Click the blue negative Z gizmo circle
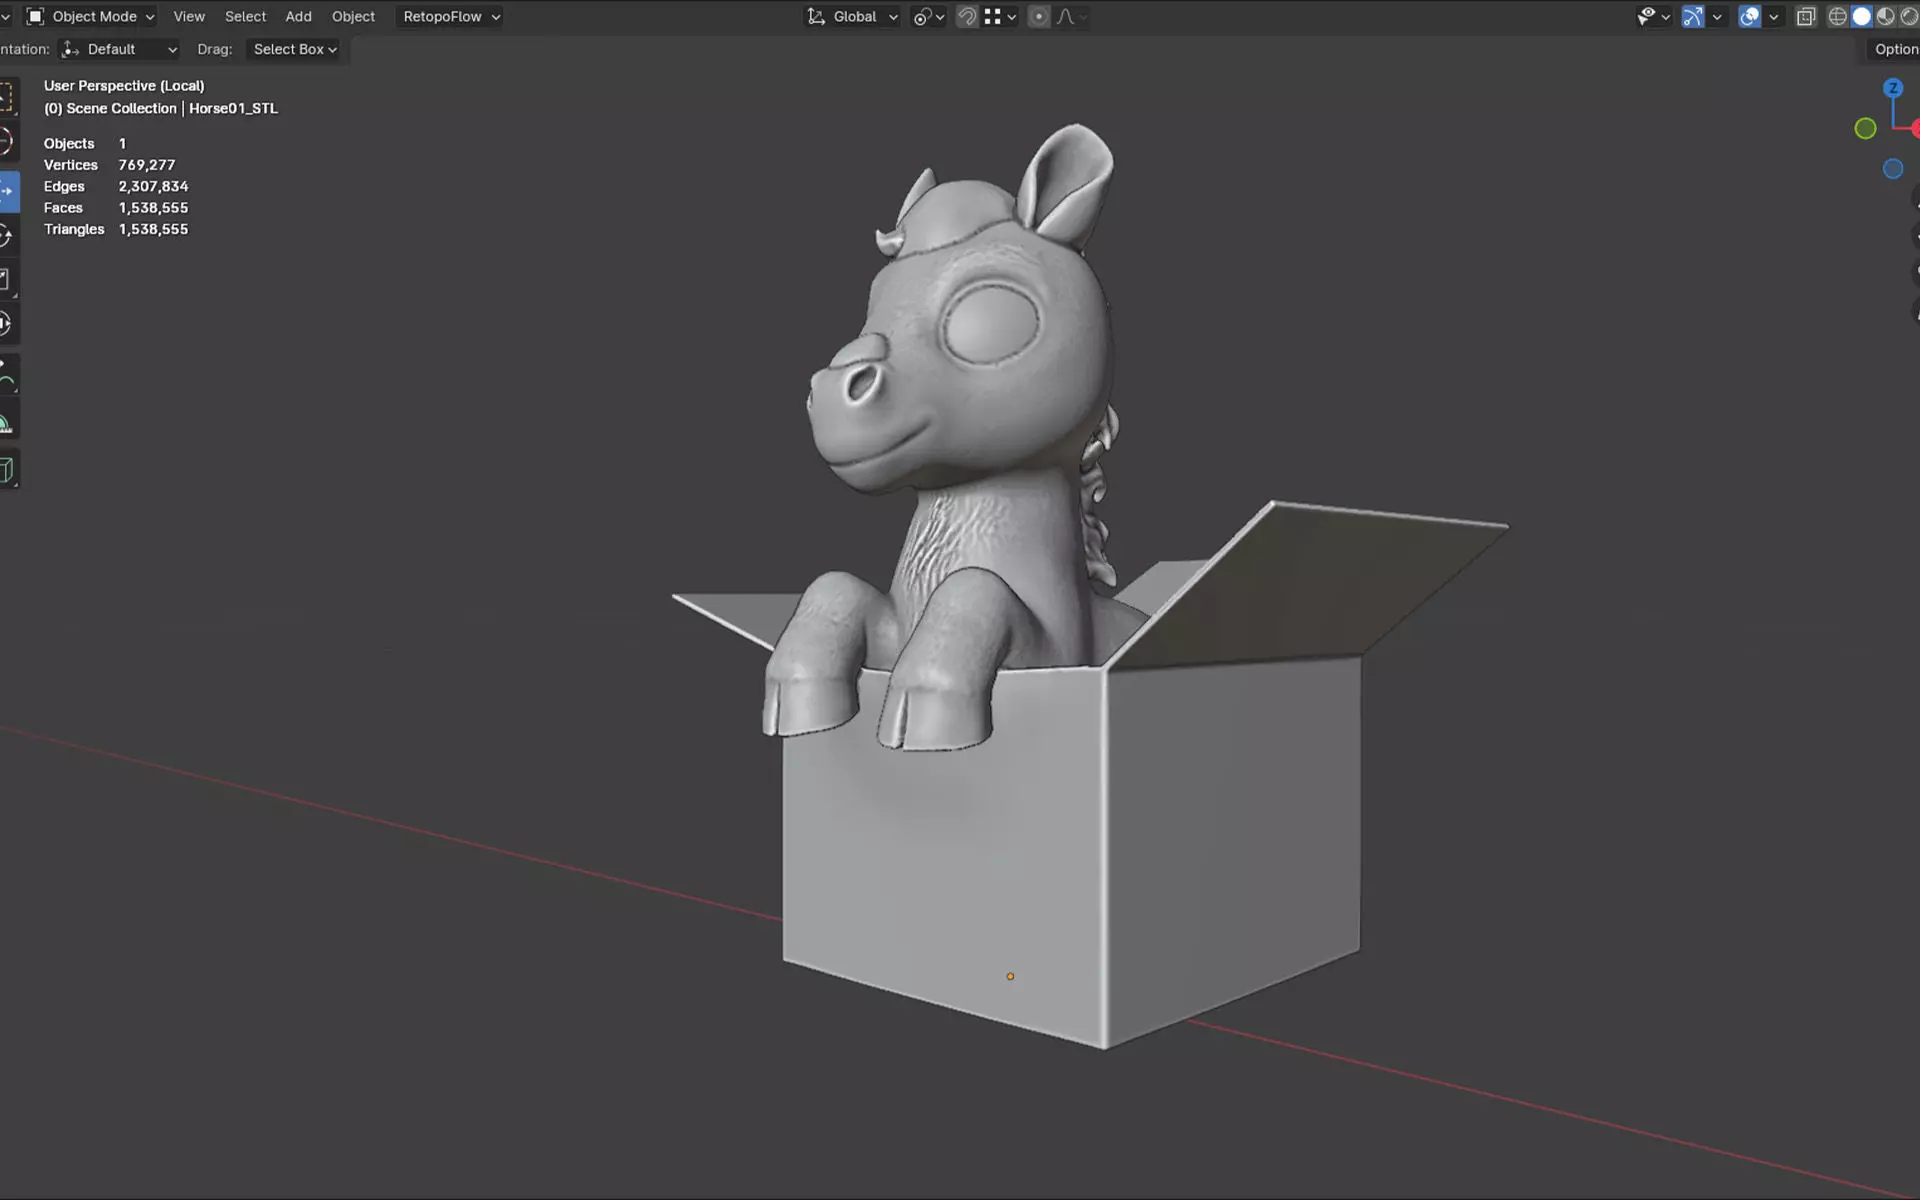 1893,169
